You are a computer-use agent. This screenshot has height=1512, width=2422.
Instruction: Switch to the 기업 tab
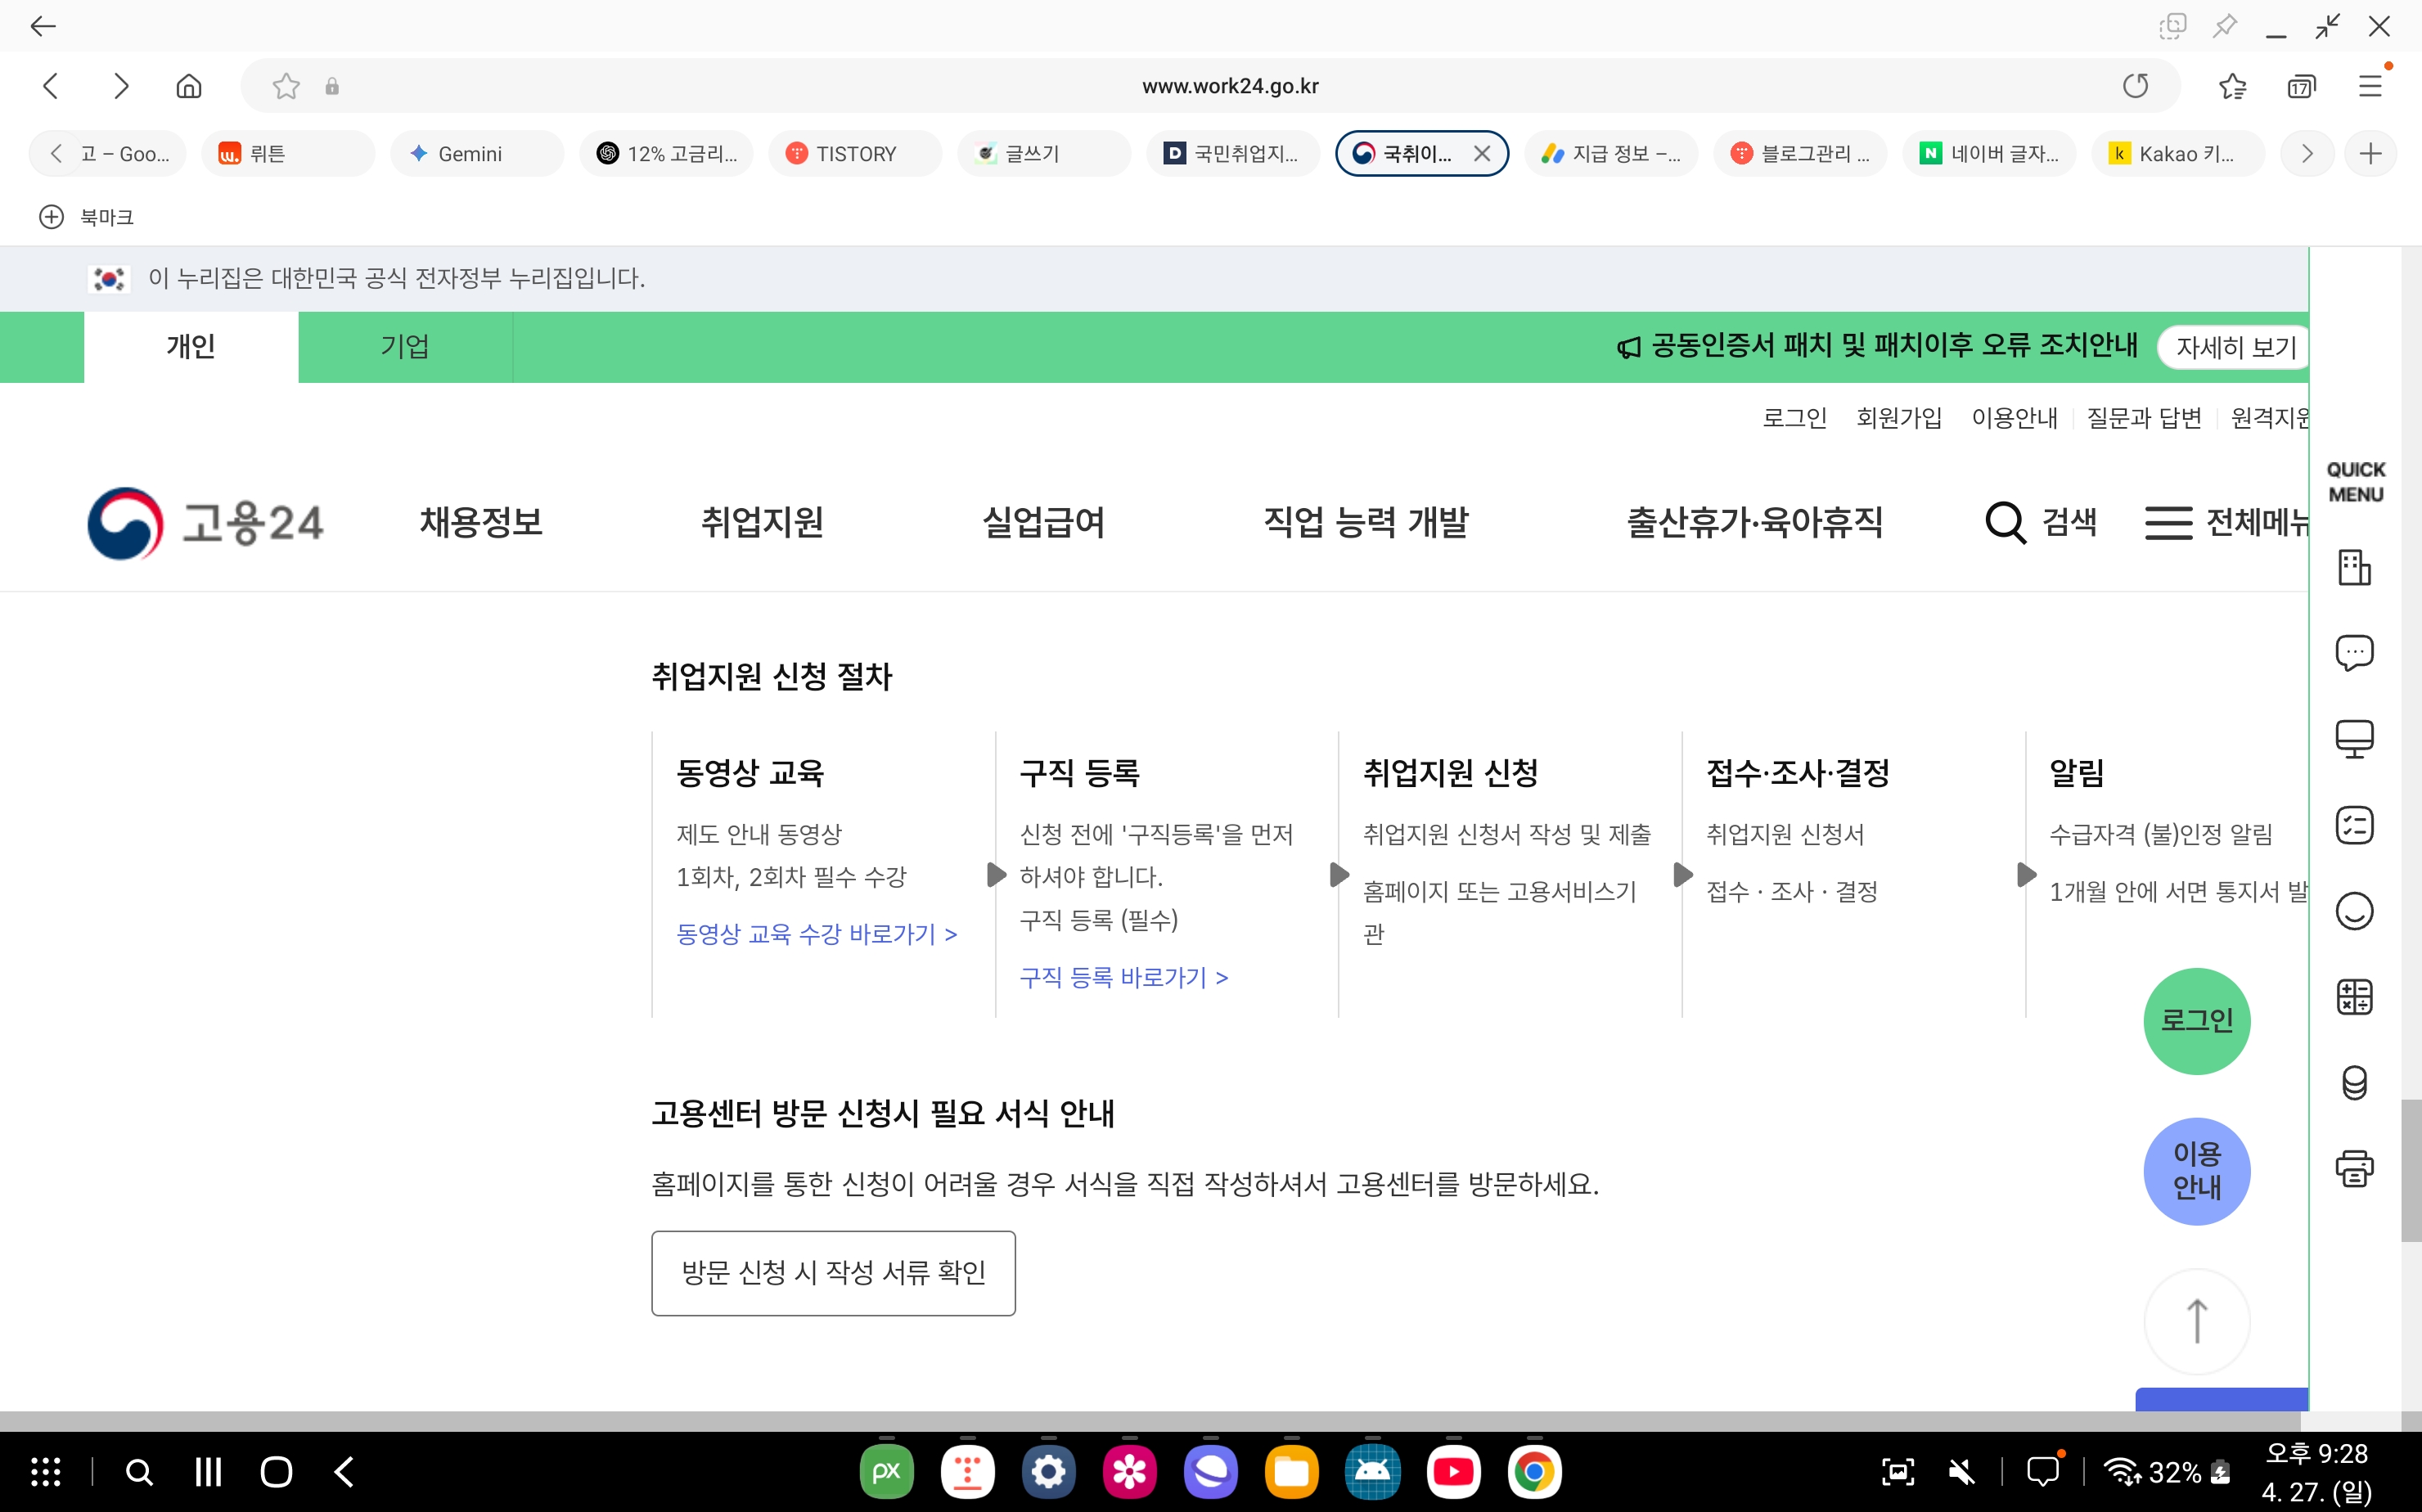click(405, 346)
